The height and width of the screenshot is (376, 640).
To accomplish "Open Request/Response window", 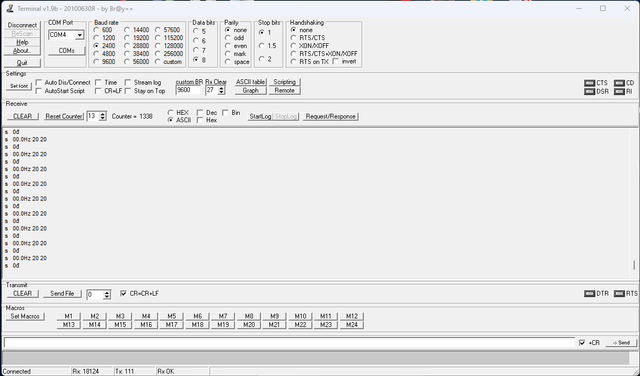I will coord(331,116).
